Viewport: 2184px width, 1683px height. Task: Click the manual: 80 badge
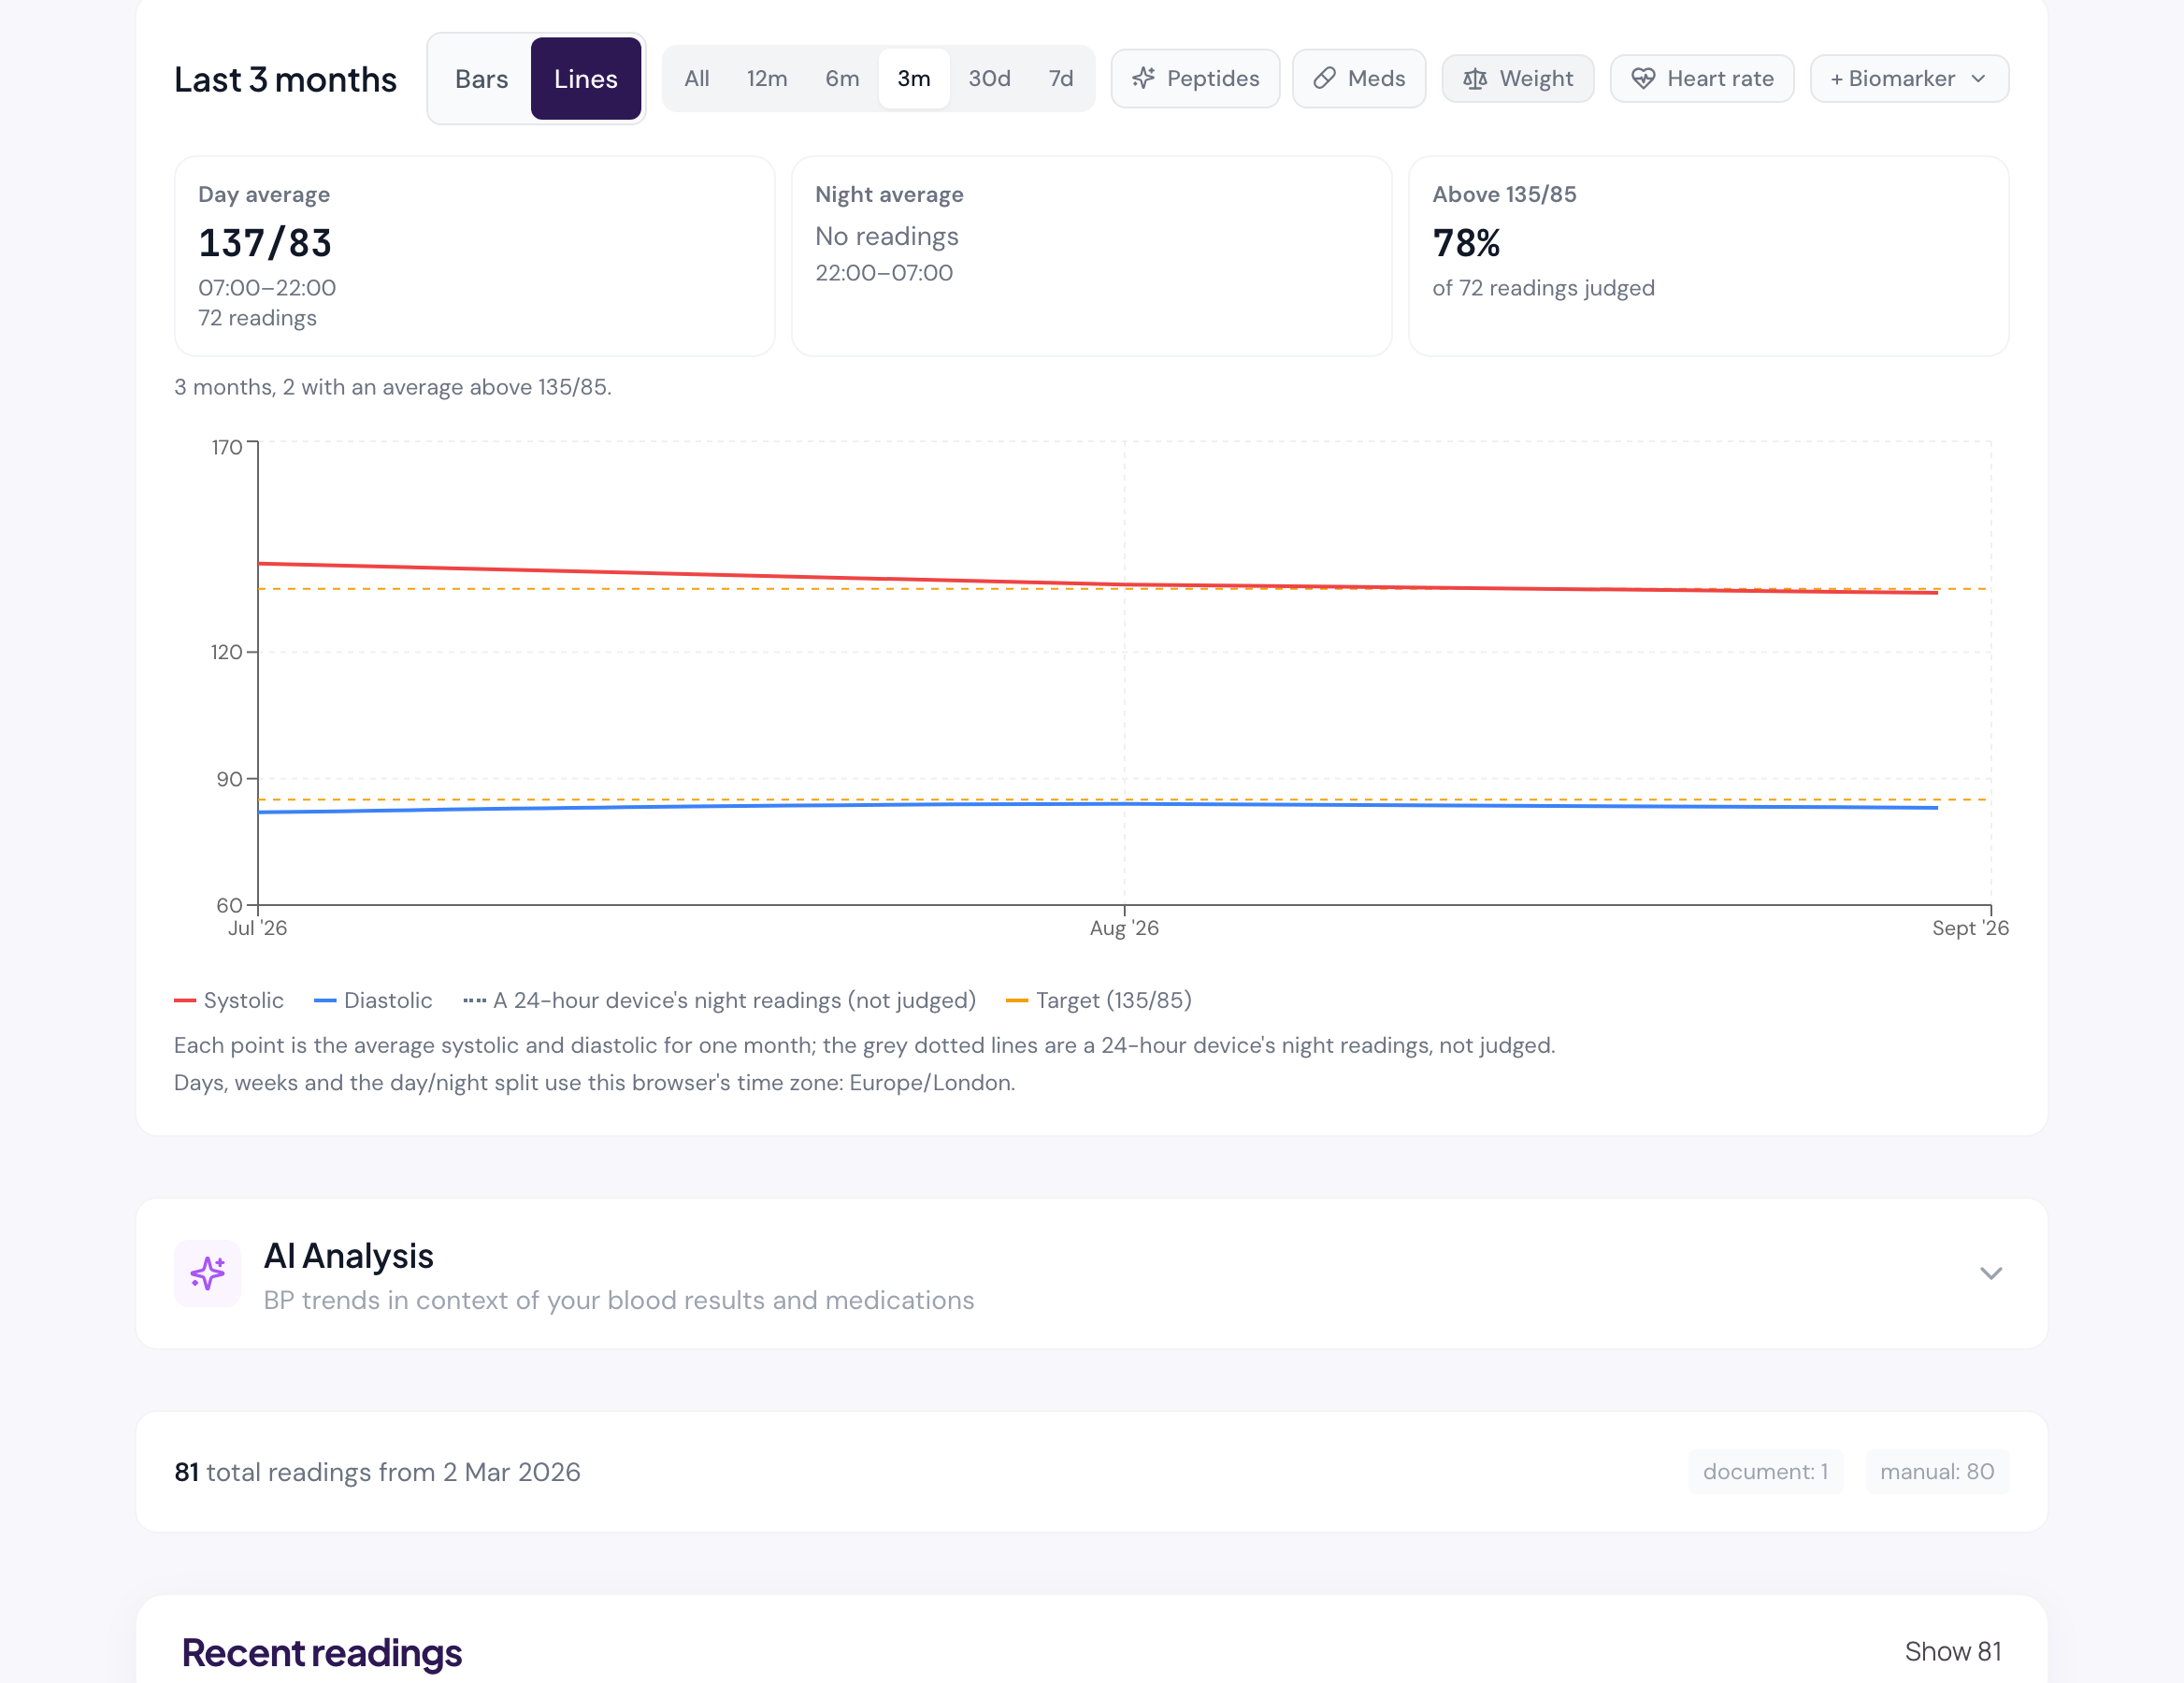coord(1937,1472)
